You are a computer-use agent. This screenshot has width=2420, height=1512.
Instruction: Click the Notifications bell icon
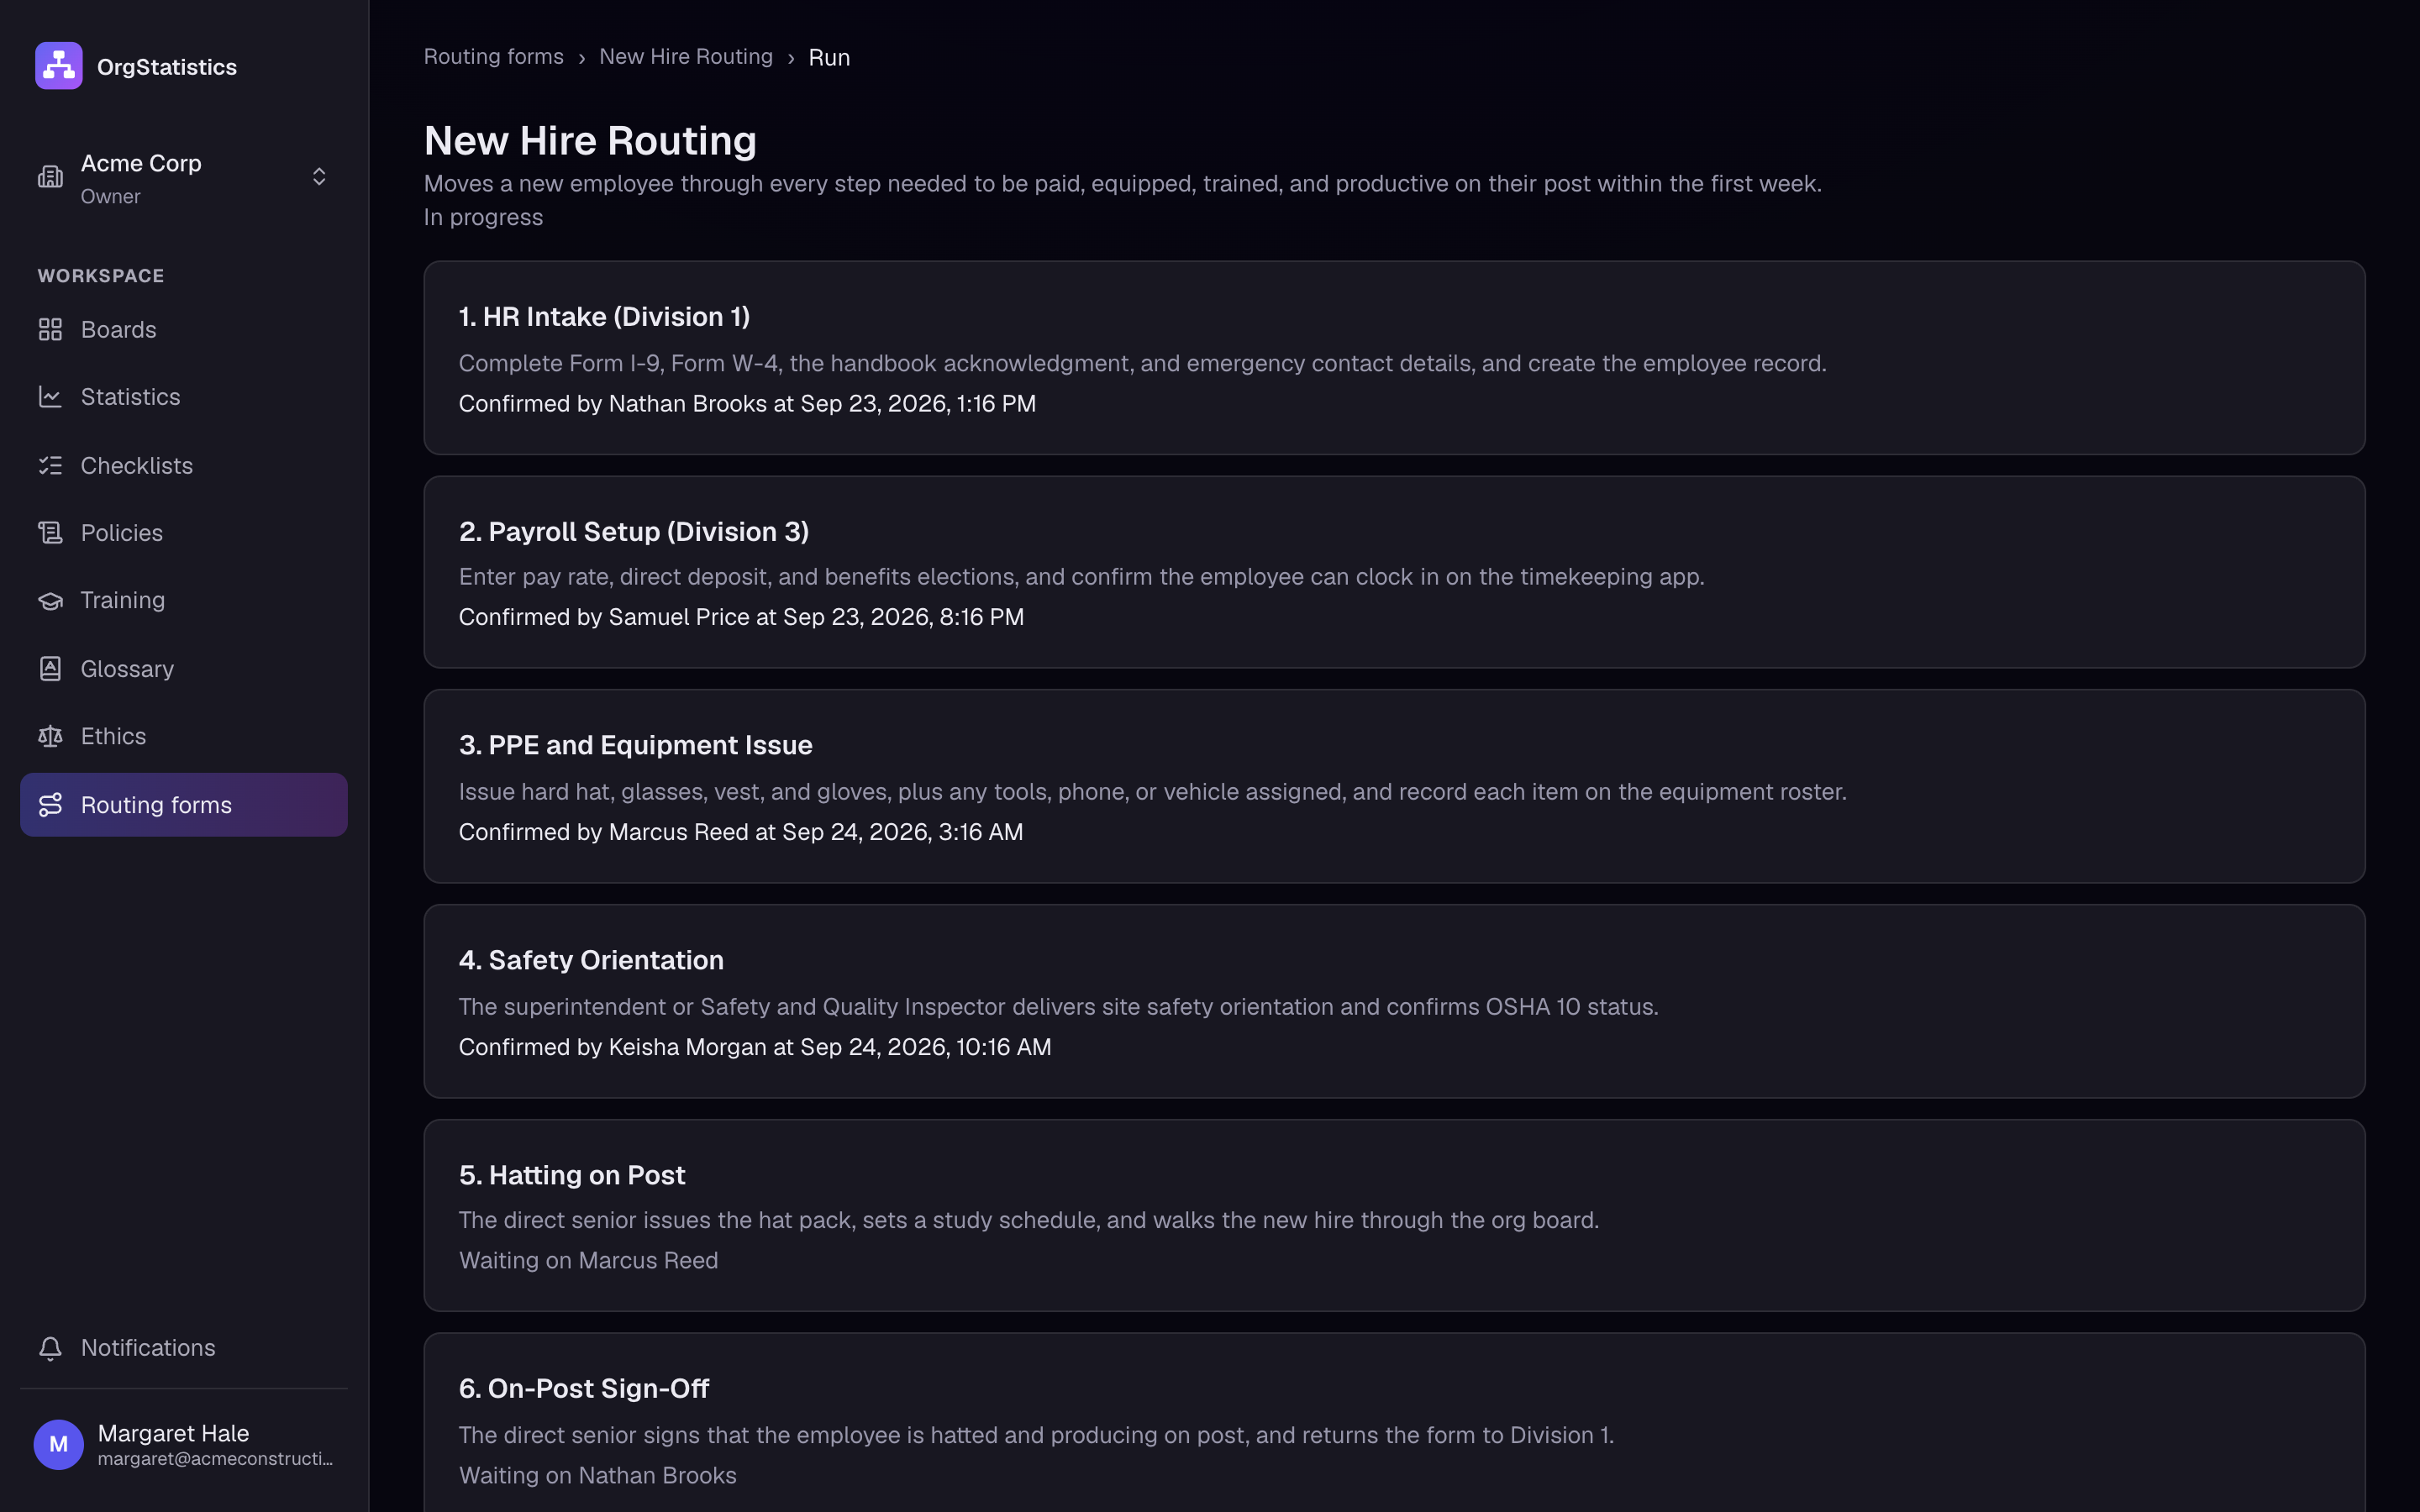pyautogui.click(x=50, y=1348)
